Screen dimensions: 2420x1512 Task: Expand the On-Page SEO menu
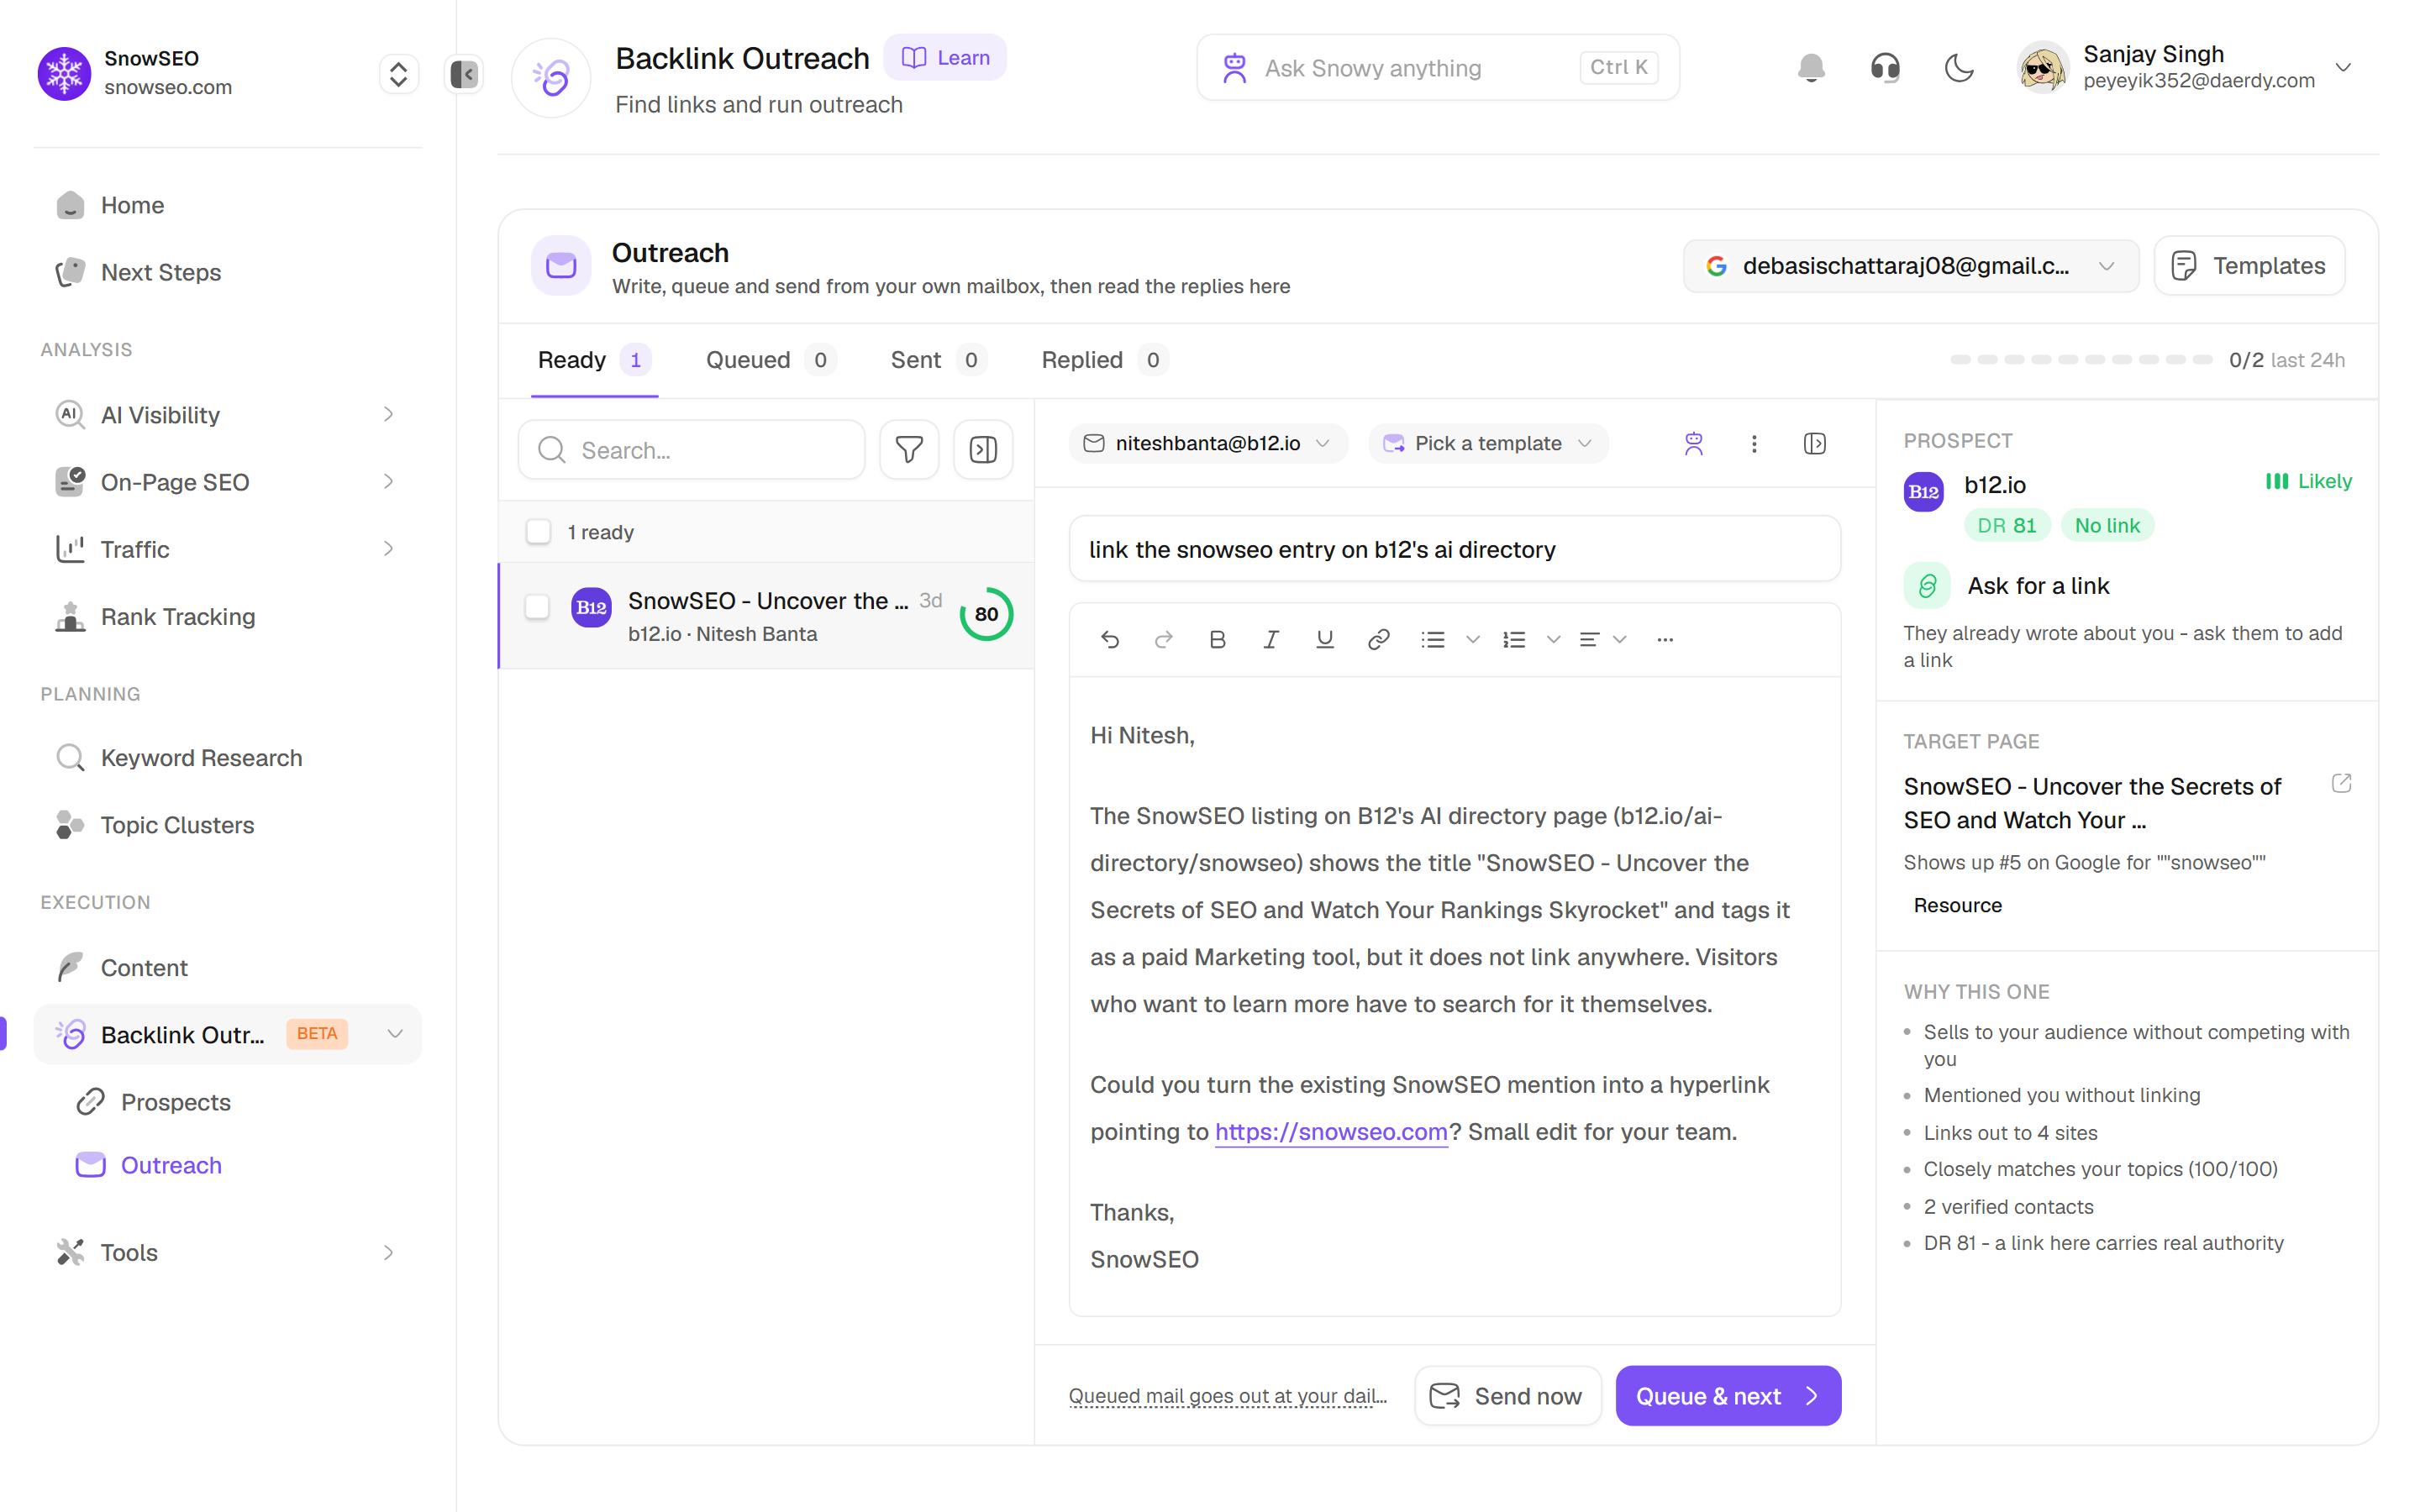pyautogui.click(x=388, y=481)
